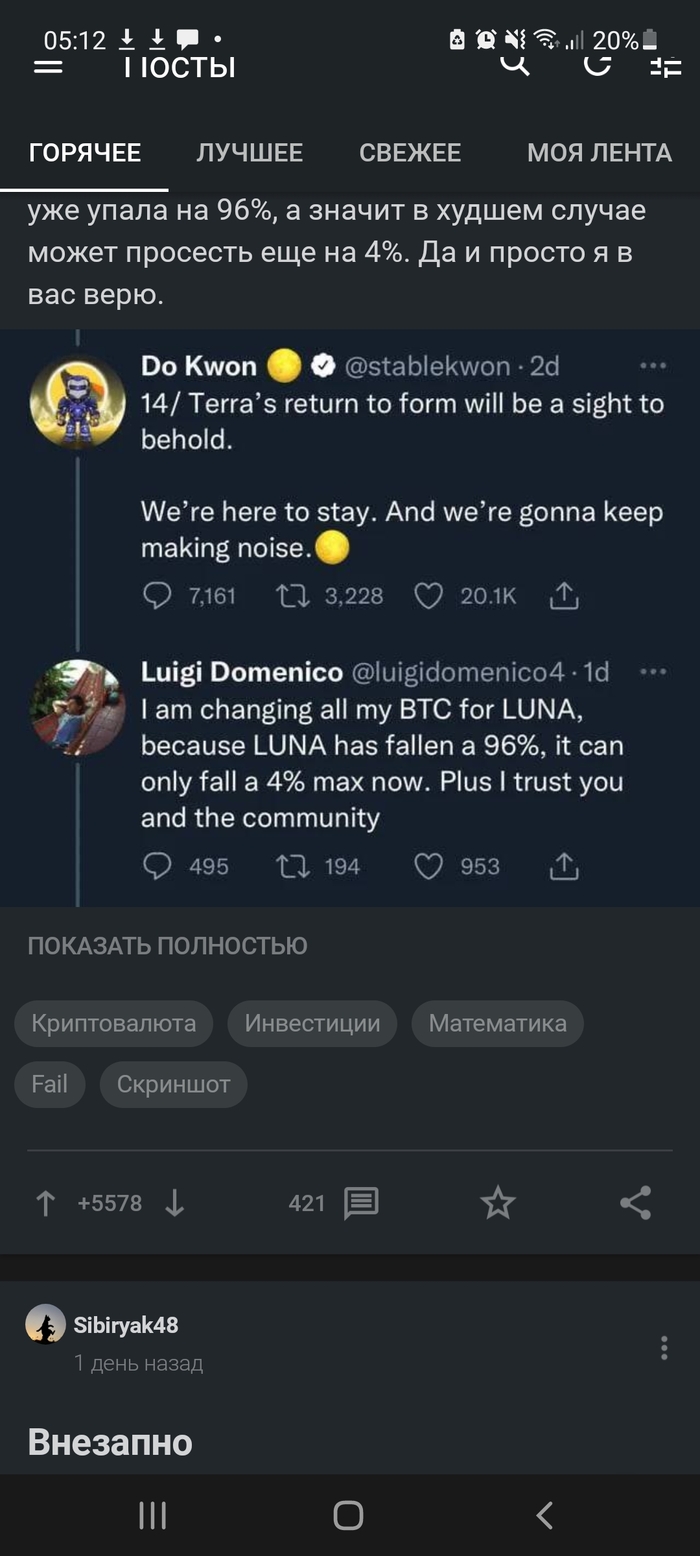Screen dimensions: 700x1556
Task: Open the Fail tag
Action: (49, 1084)
